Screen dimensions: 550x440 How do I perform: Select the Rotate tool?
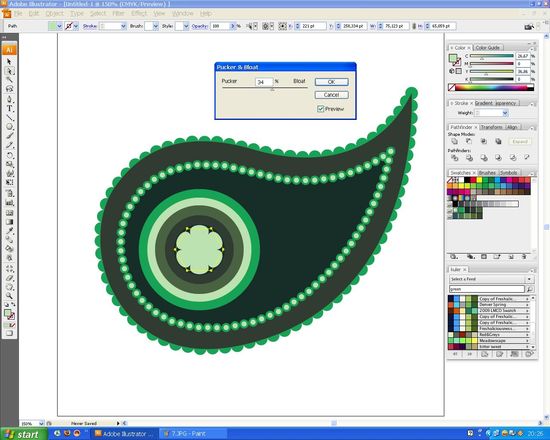click(9, 155)
